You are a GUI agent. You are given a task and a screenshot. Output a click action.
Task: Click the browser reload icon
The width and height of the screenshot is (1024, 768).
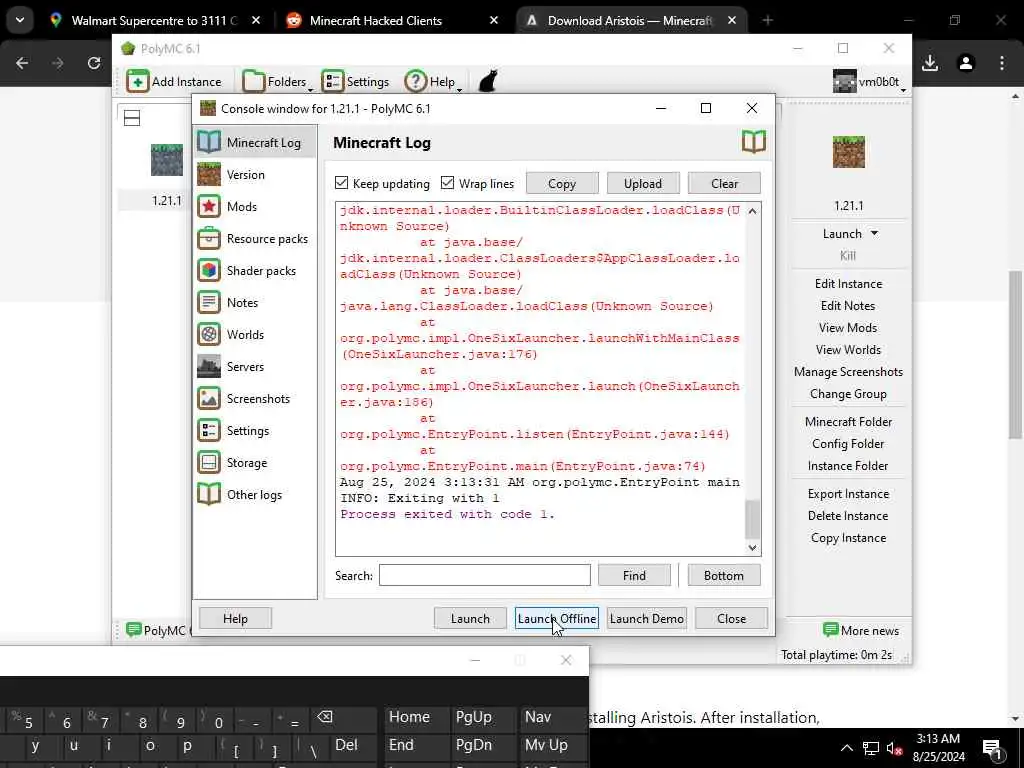pyautogui.click(x=94, y=63)
